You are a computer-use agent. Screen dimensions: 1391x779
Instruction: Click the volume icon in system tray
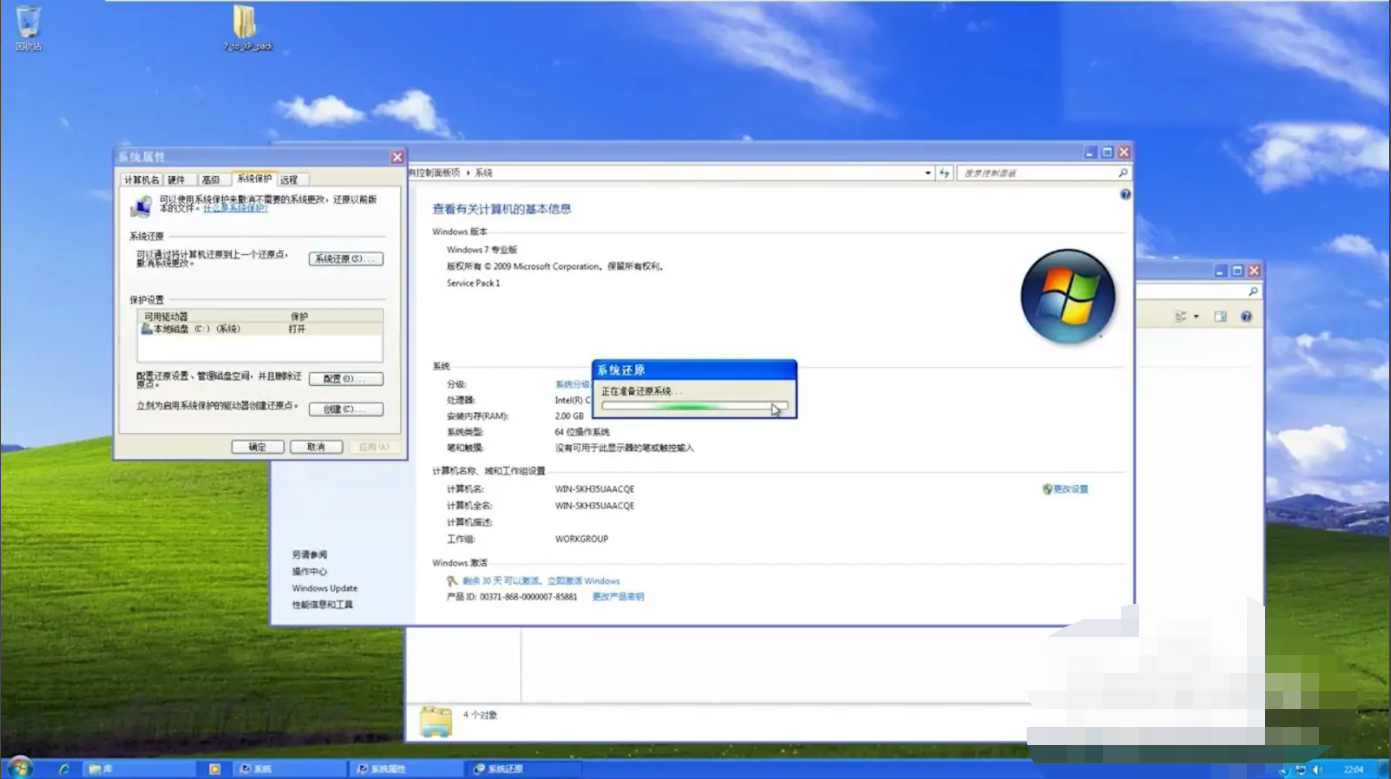click(1317, 769)
